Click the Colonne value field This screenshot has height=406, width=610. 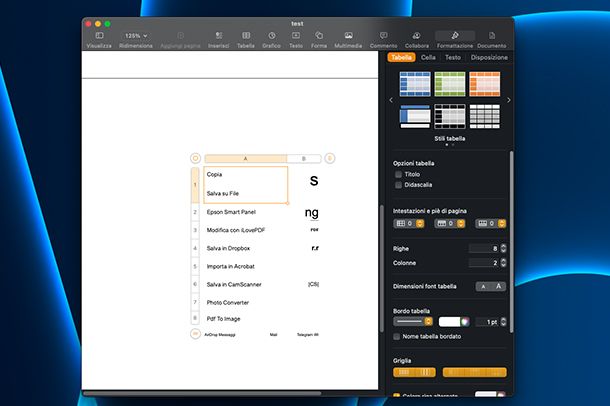484,263
